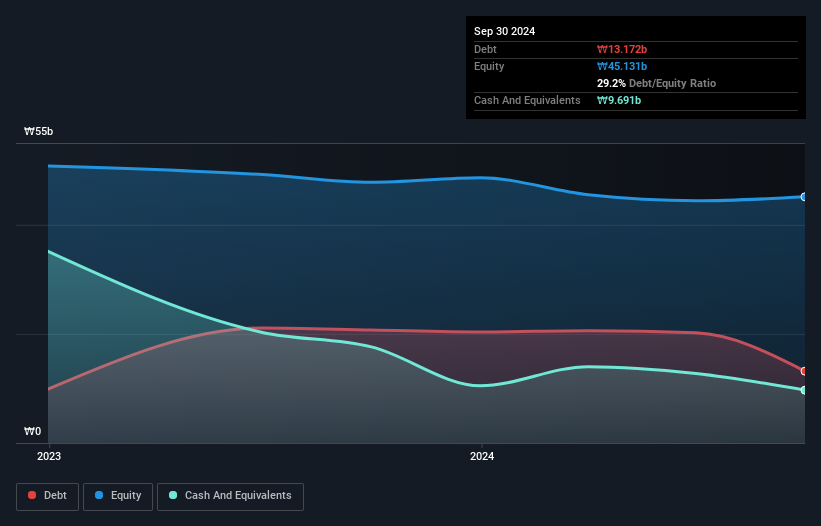Click the Equity data point at chart end

click(804, 197)
